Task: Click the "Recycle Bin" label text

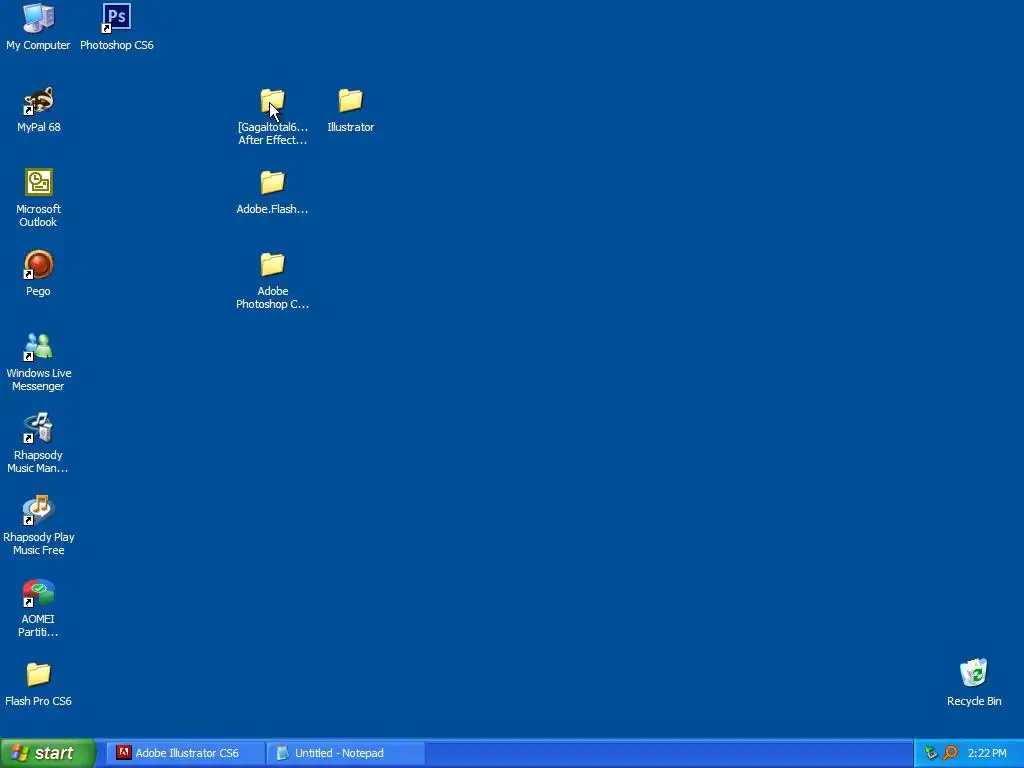Action: tap(974, 701)
